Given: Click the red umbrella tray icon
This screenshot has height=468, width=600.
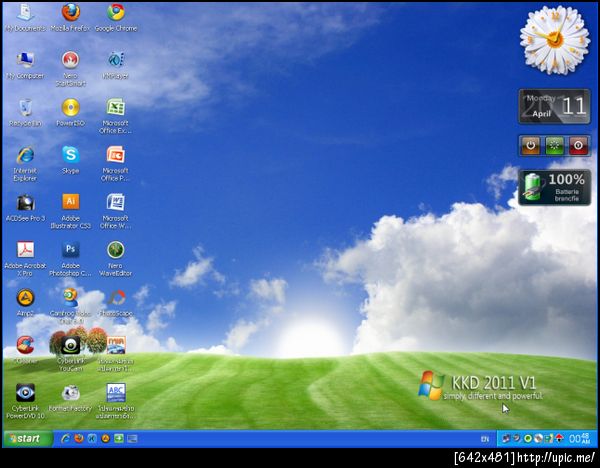Looking at the screenshot, I should (x=559, y=439).
